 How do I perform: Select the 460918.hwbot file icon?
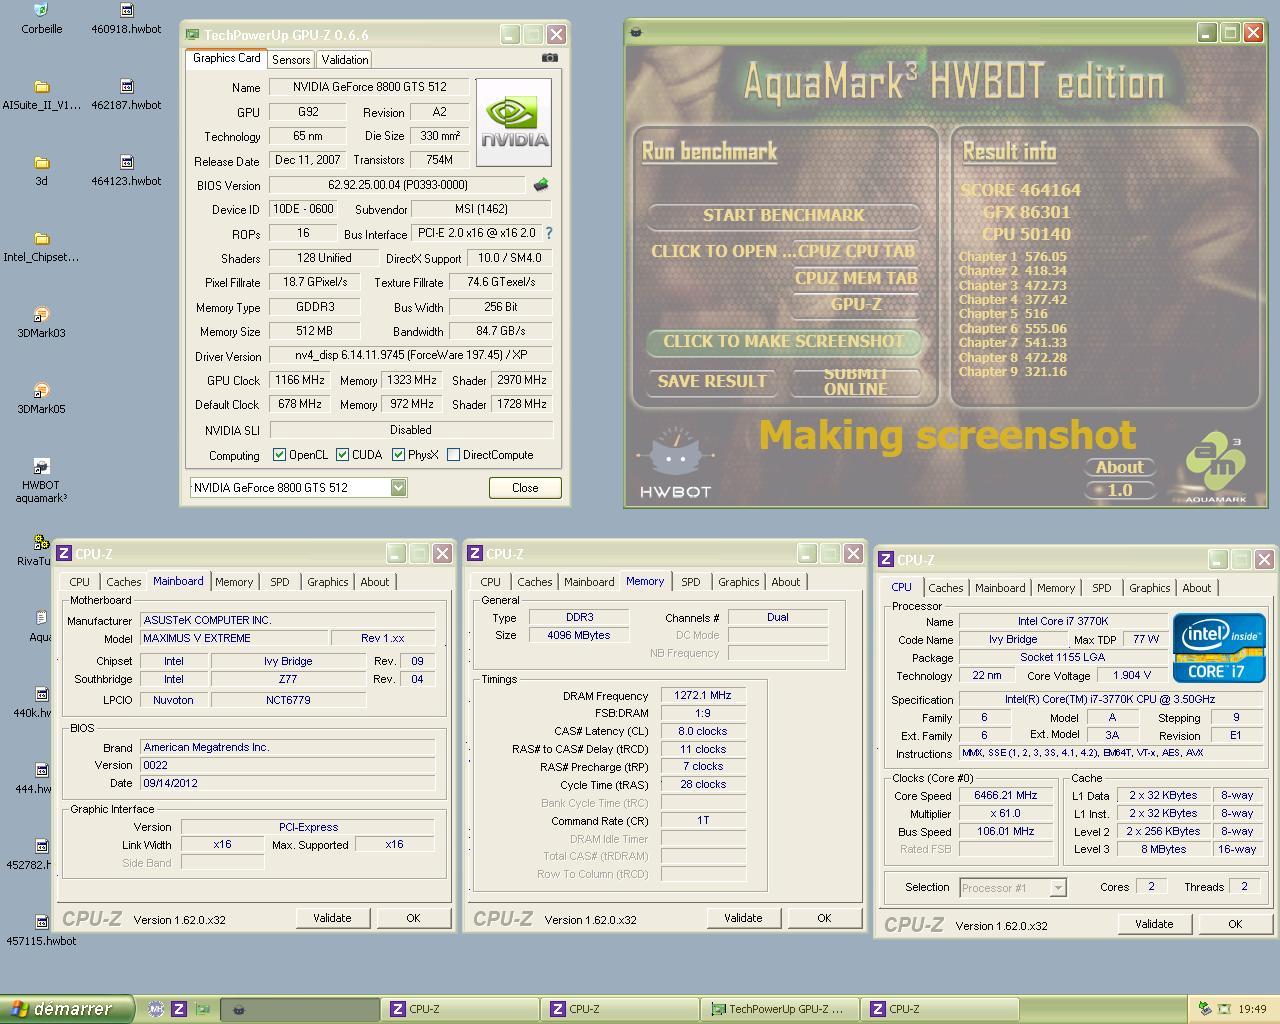click(126, 11)
